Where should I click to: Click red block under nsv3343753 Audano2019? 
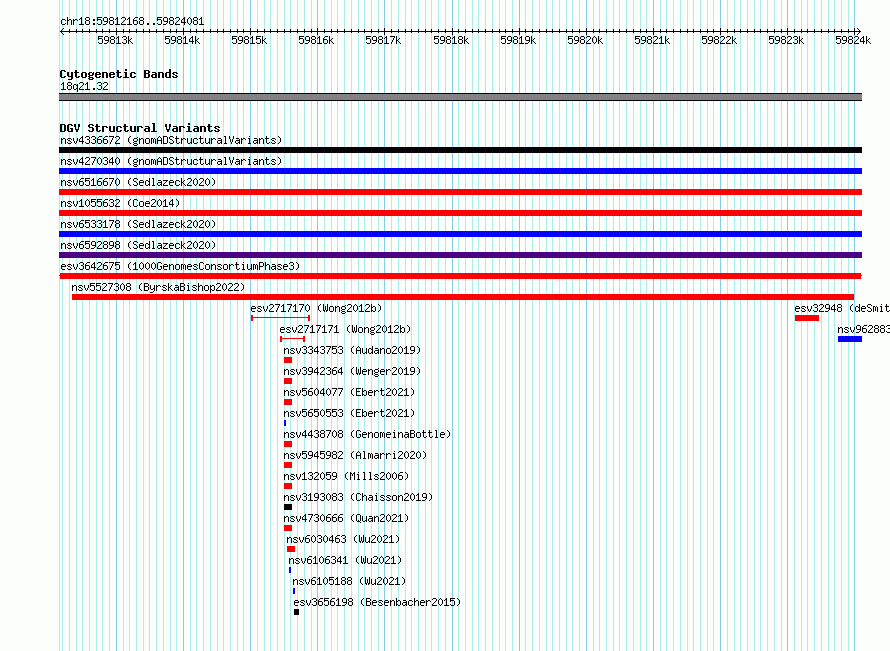click(x=288, y=360)
